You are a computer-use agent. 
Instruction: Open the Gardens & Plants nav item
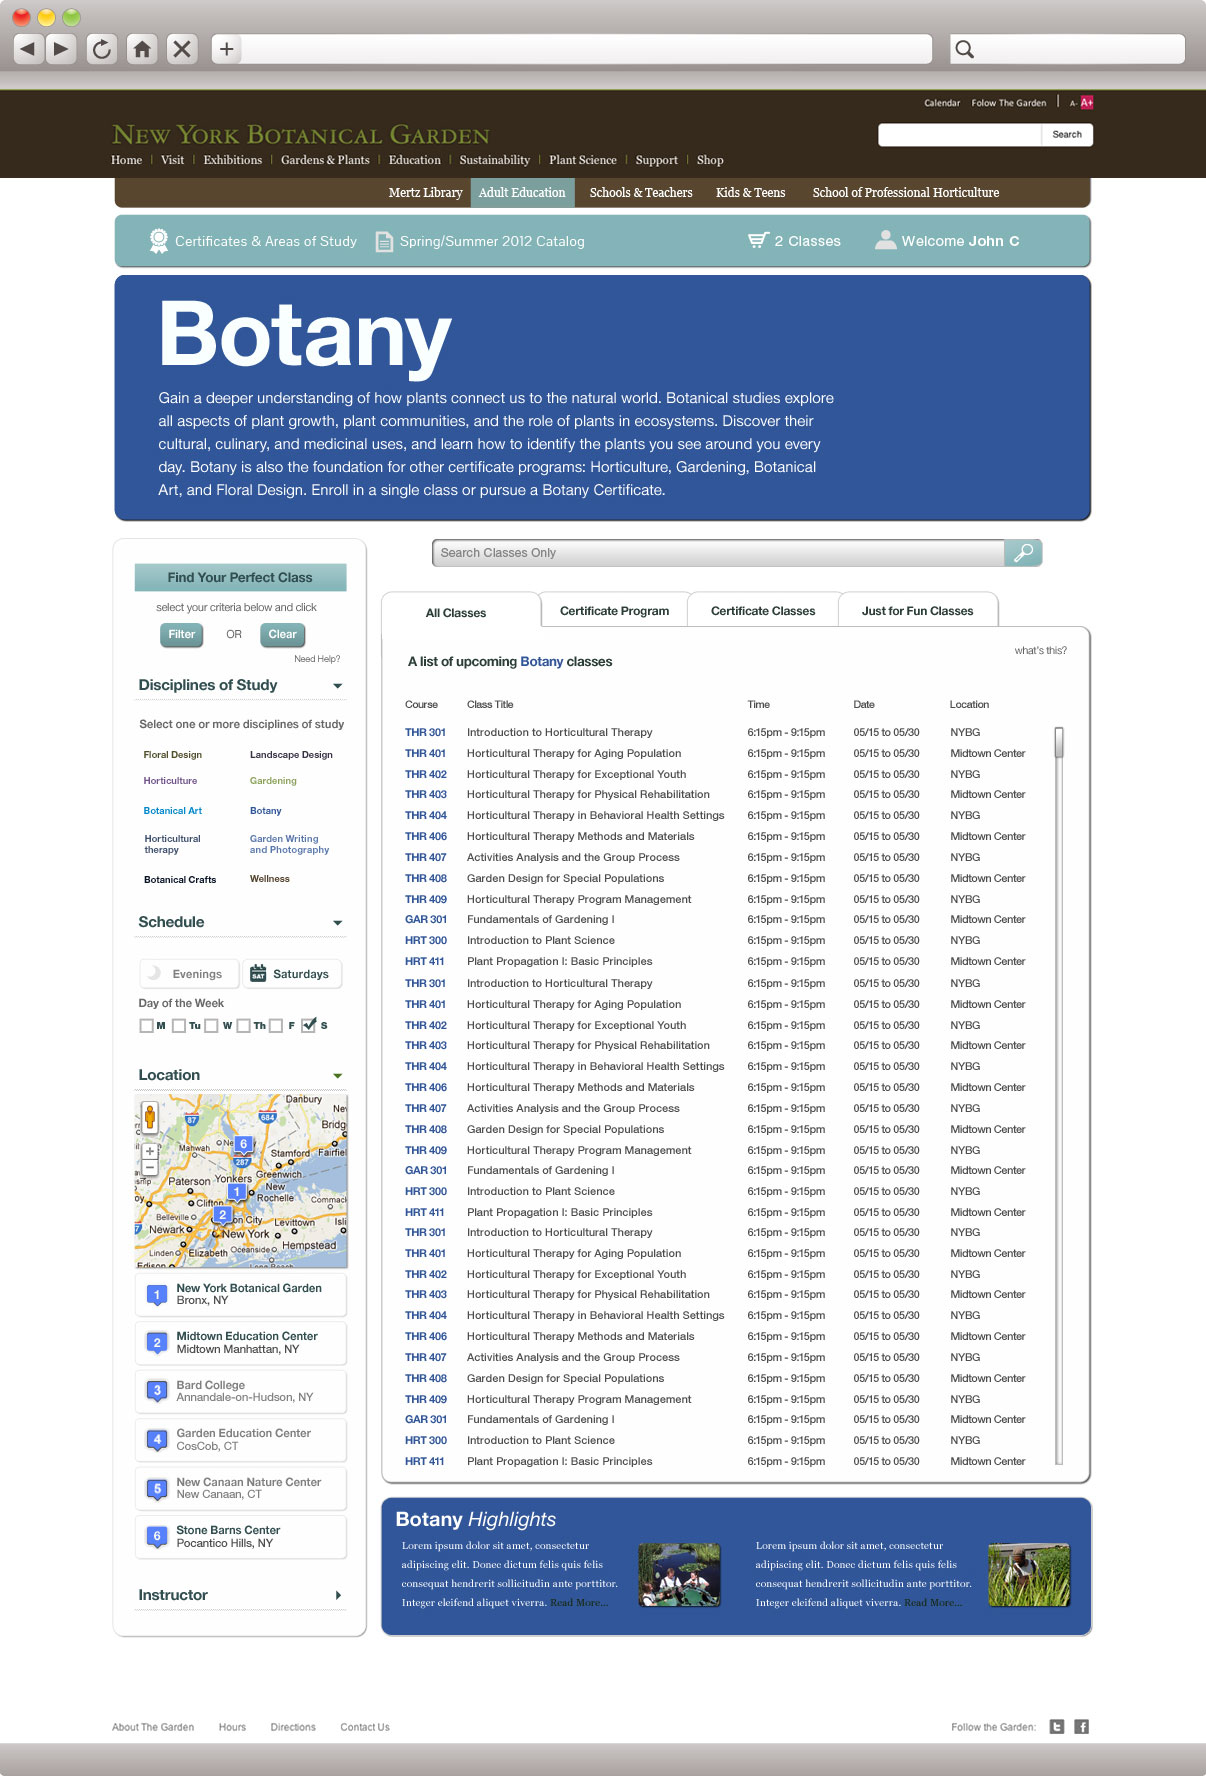325,160
